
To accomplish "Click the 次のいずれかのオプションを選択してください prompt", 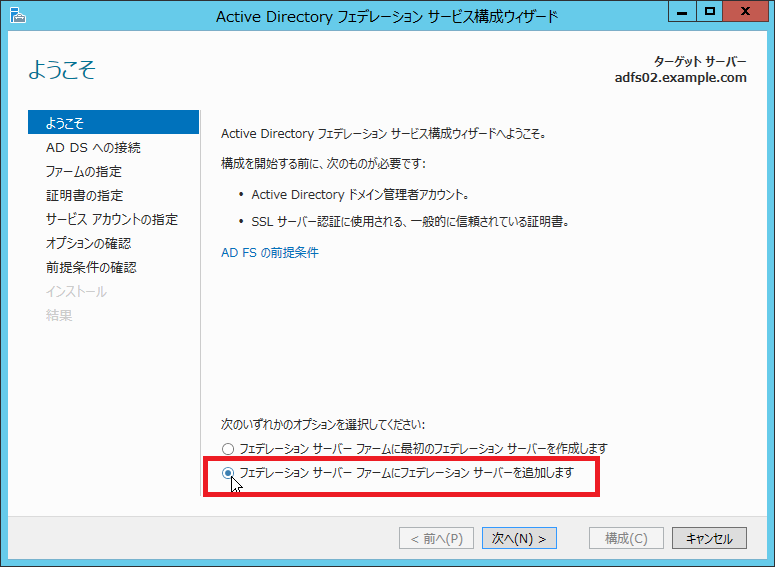I will pyautogui.click(x=323, y=425).
